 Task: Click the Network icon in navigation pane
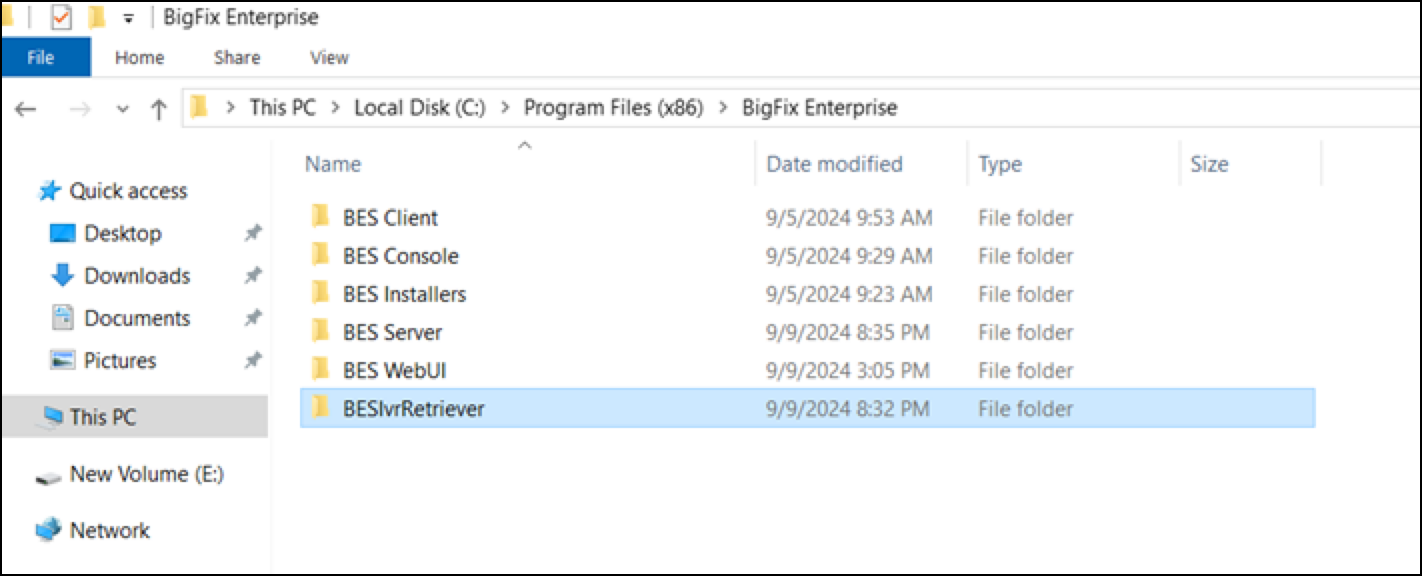[48, 530]
